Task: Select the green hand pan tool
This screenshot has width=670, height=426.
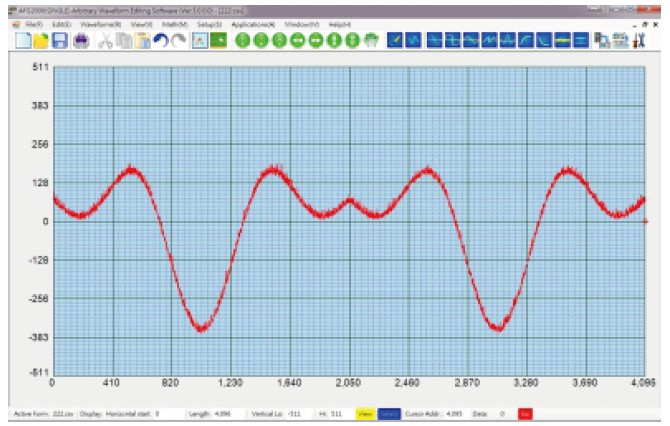Action: [x=371, y=41]
